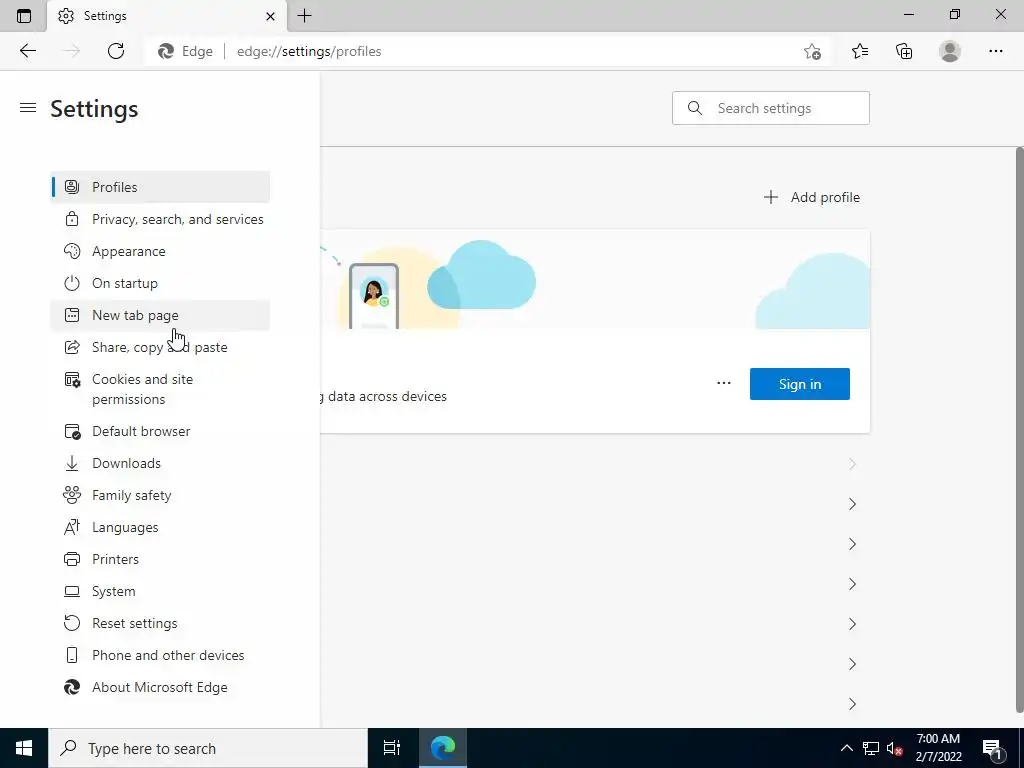Open the Collections toolbar icon
The width and height of the screenshot is (1024, 768).
[904, 51]
